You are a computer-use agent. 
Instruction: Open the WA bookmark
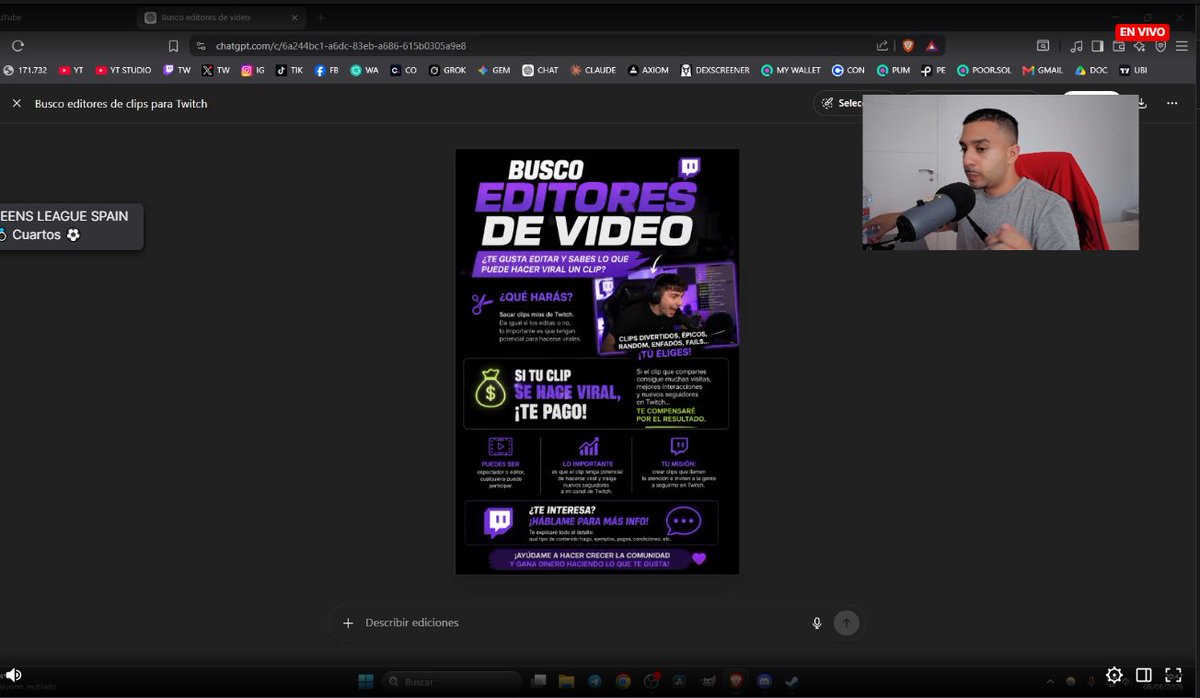pyautogui.click(x=364, y=70)
